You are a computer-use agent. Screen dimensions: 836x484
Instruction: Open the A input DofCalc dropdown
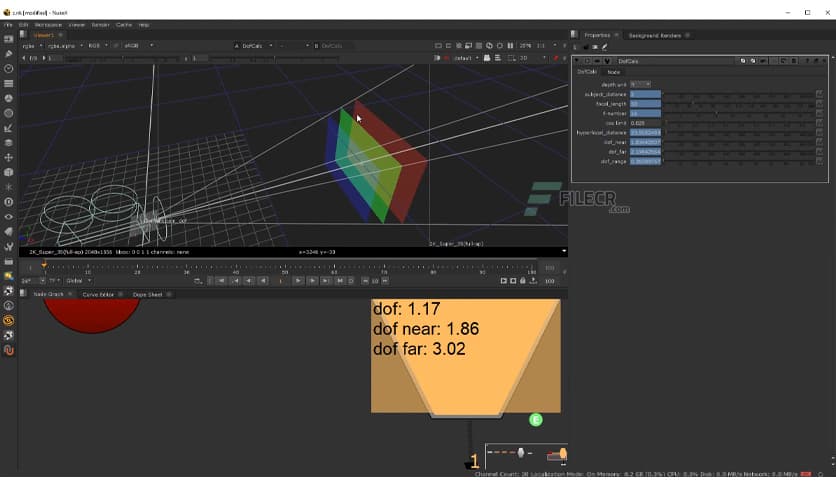point(256,46)
